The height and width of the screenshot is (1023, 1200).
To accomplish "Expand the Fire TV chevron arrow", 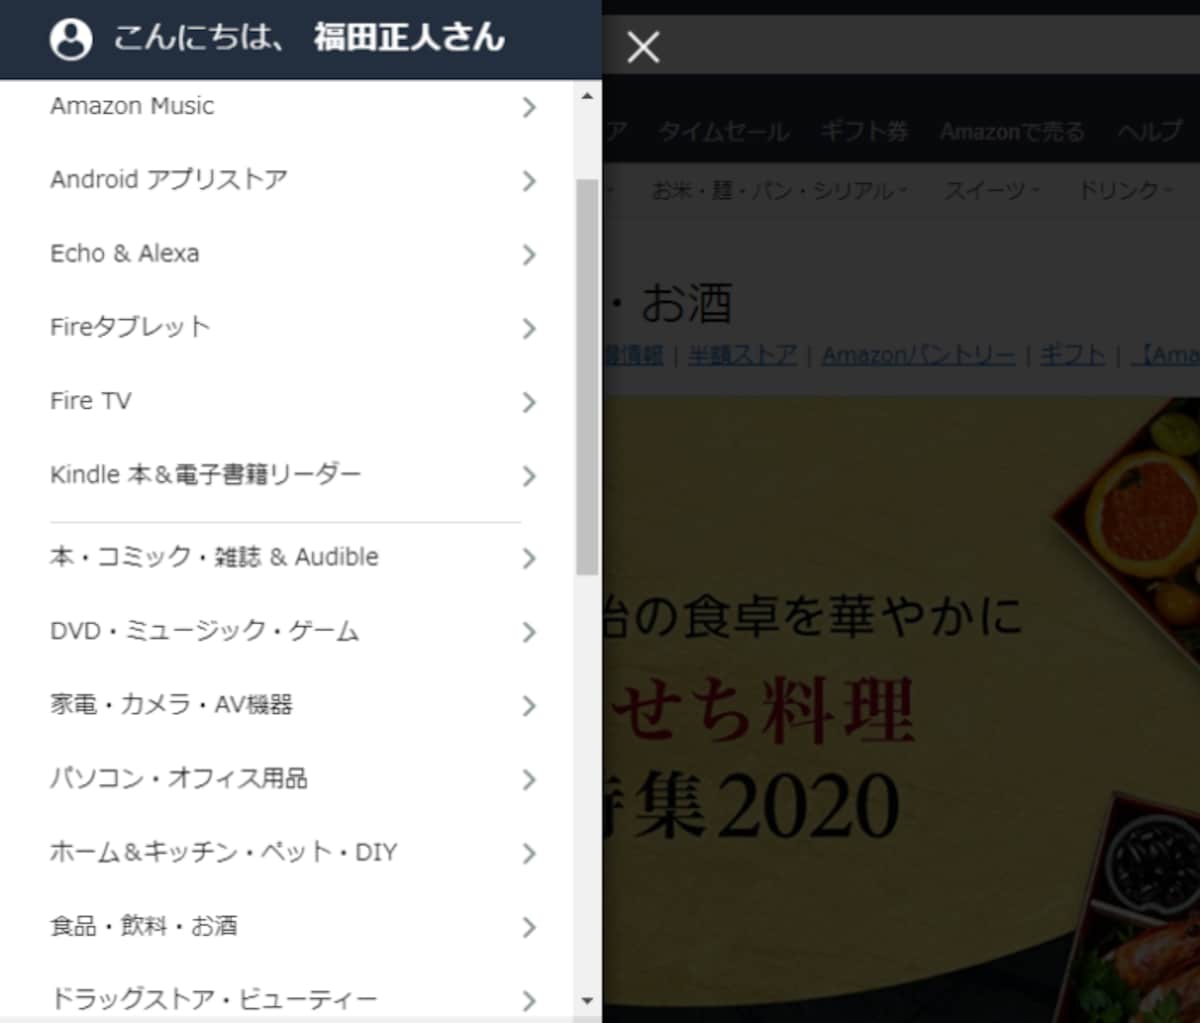I will [x=529, y=402].
